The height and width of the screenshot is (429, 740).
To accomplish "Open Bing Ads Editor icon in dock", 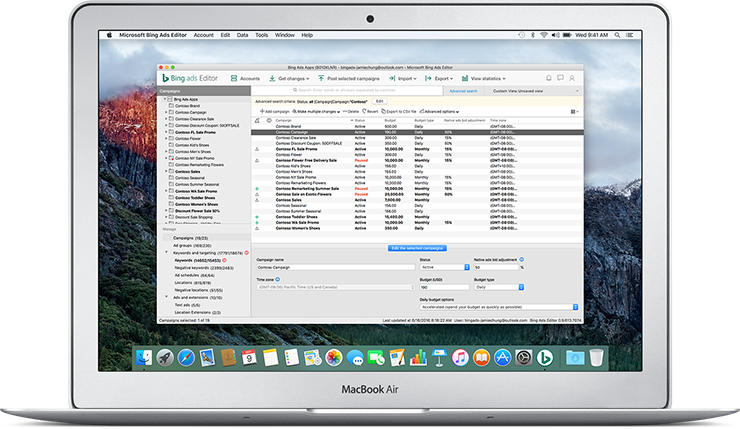I will pos(545,358).
